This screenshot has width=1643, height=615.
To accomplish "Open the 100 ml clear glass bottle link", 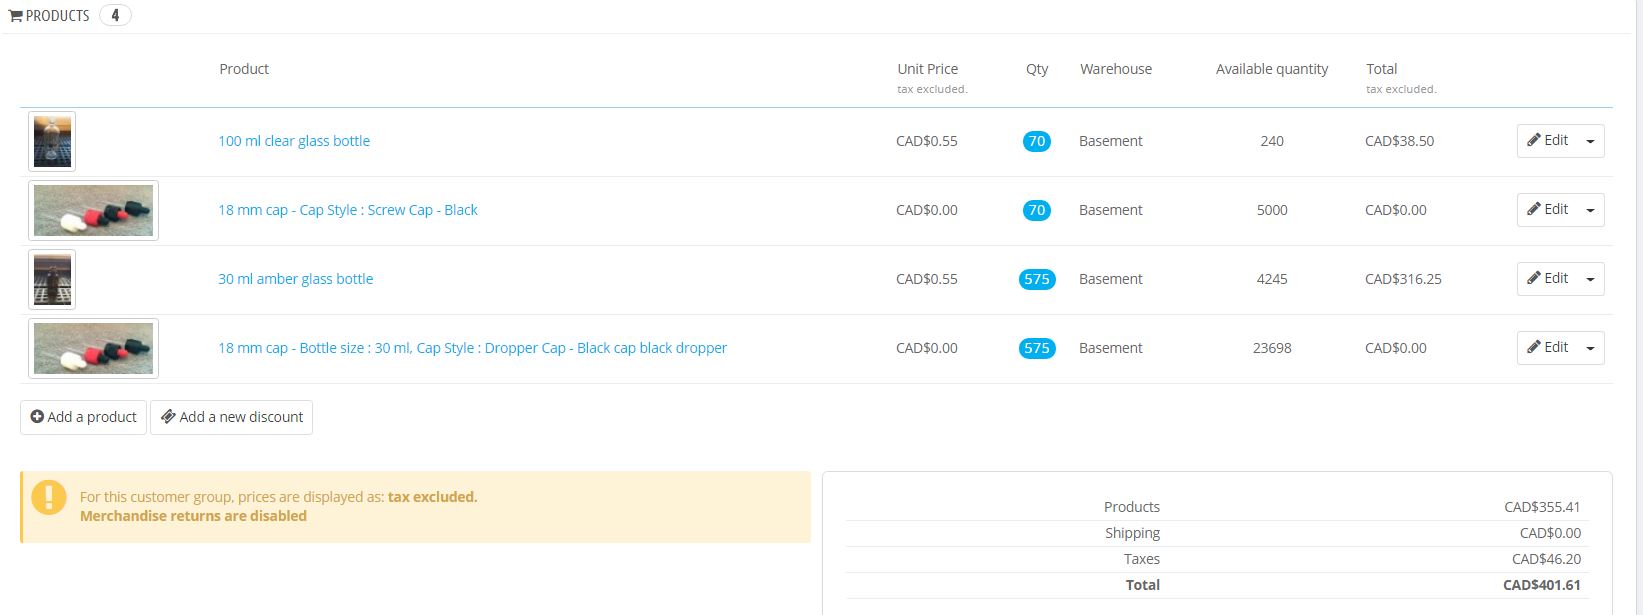I will (294, 141).
